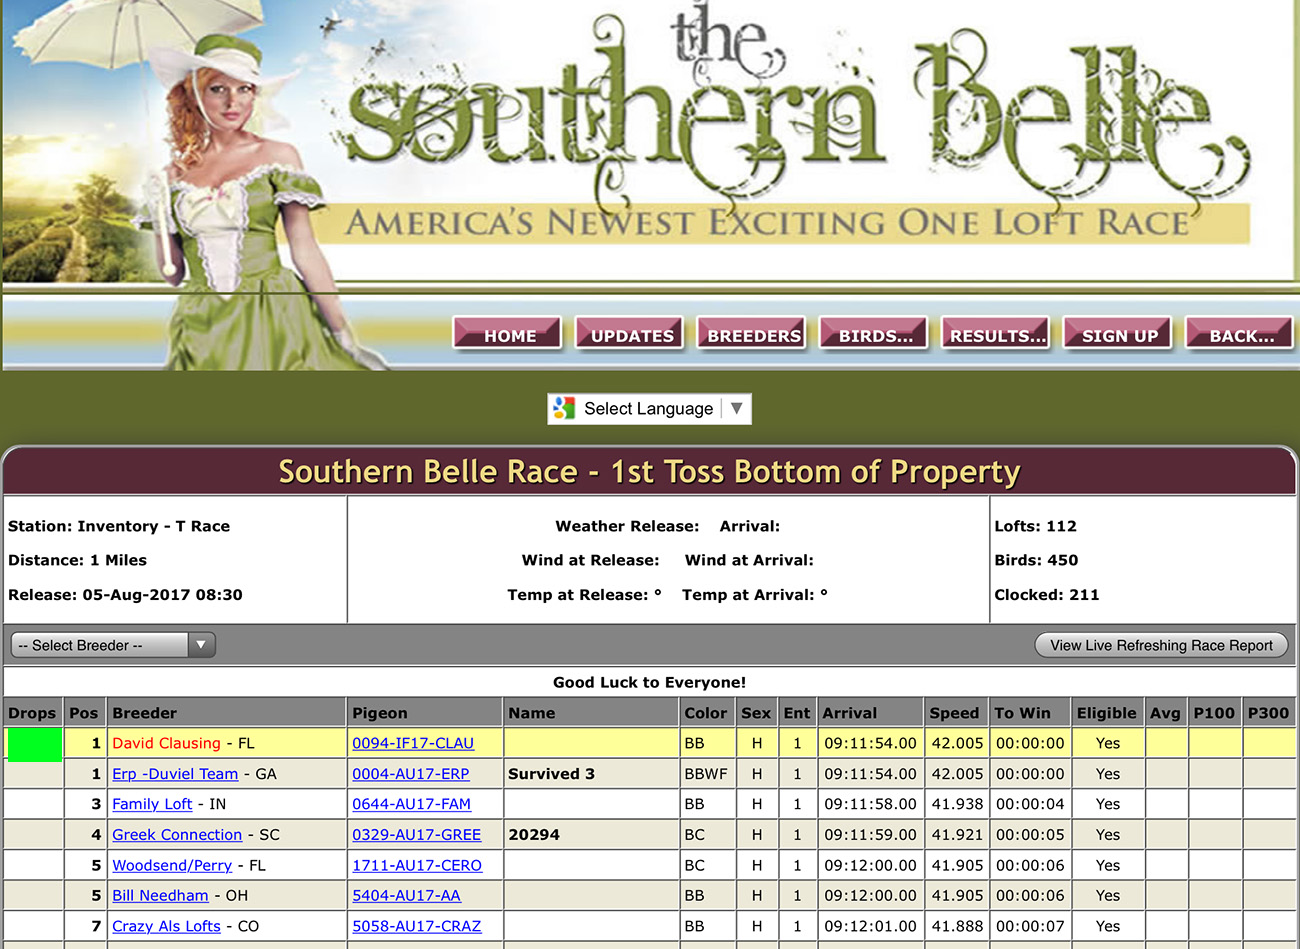Click the Speed column header
Screen dimensions: 1300x949
point(955,713)
